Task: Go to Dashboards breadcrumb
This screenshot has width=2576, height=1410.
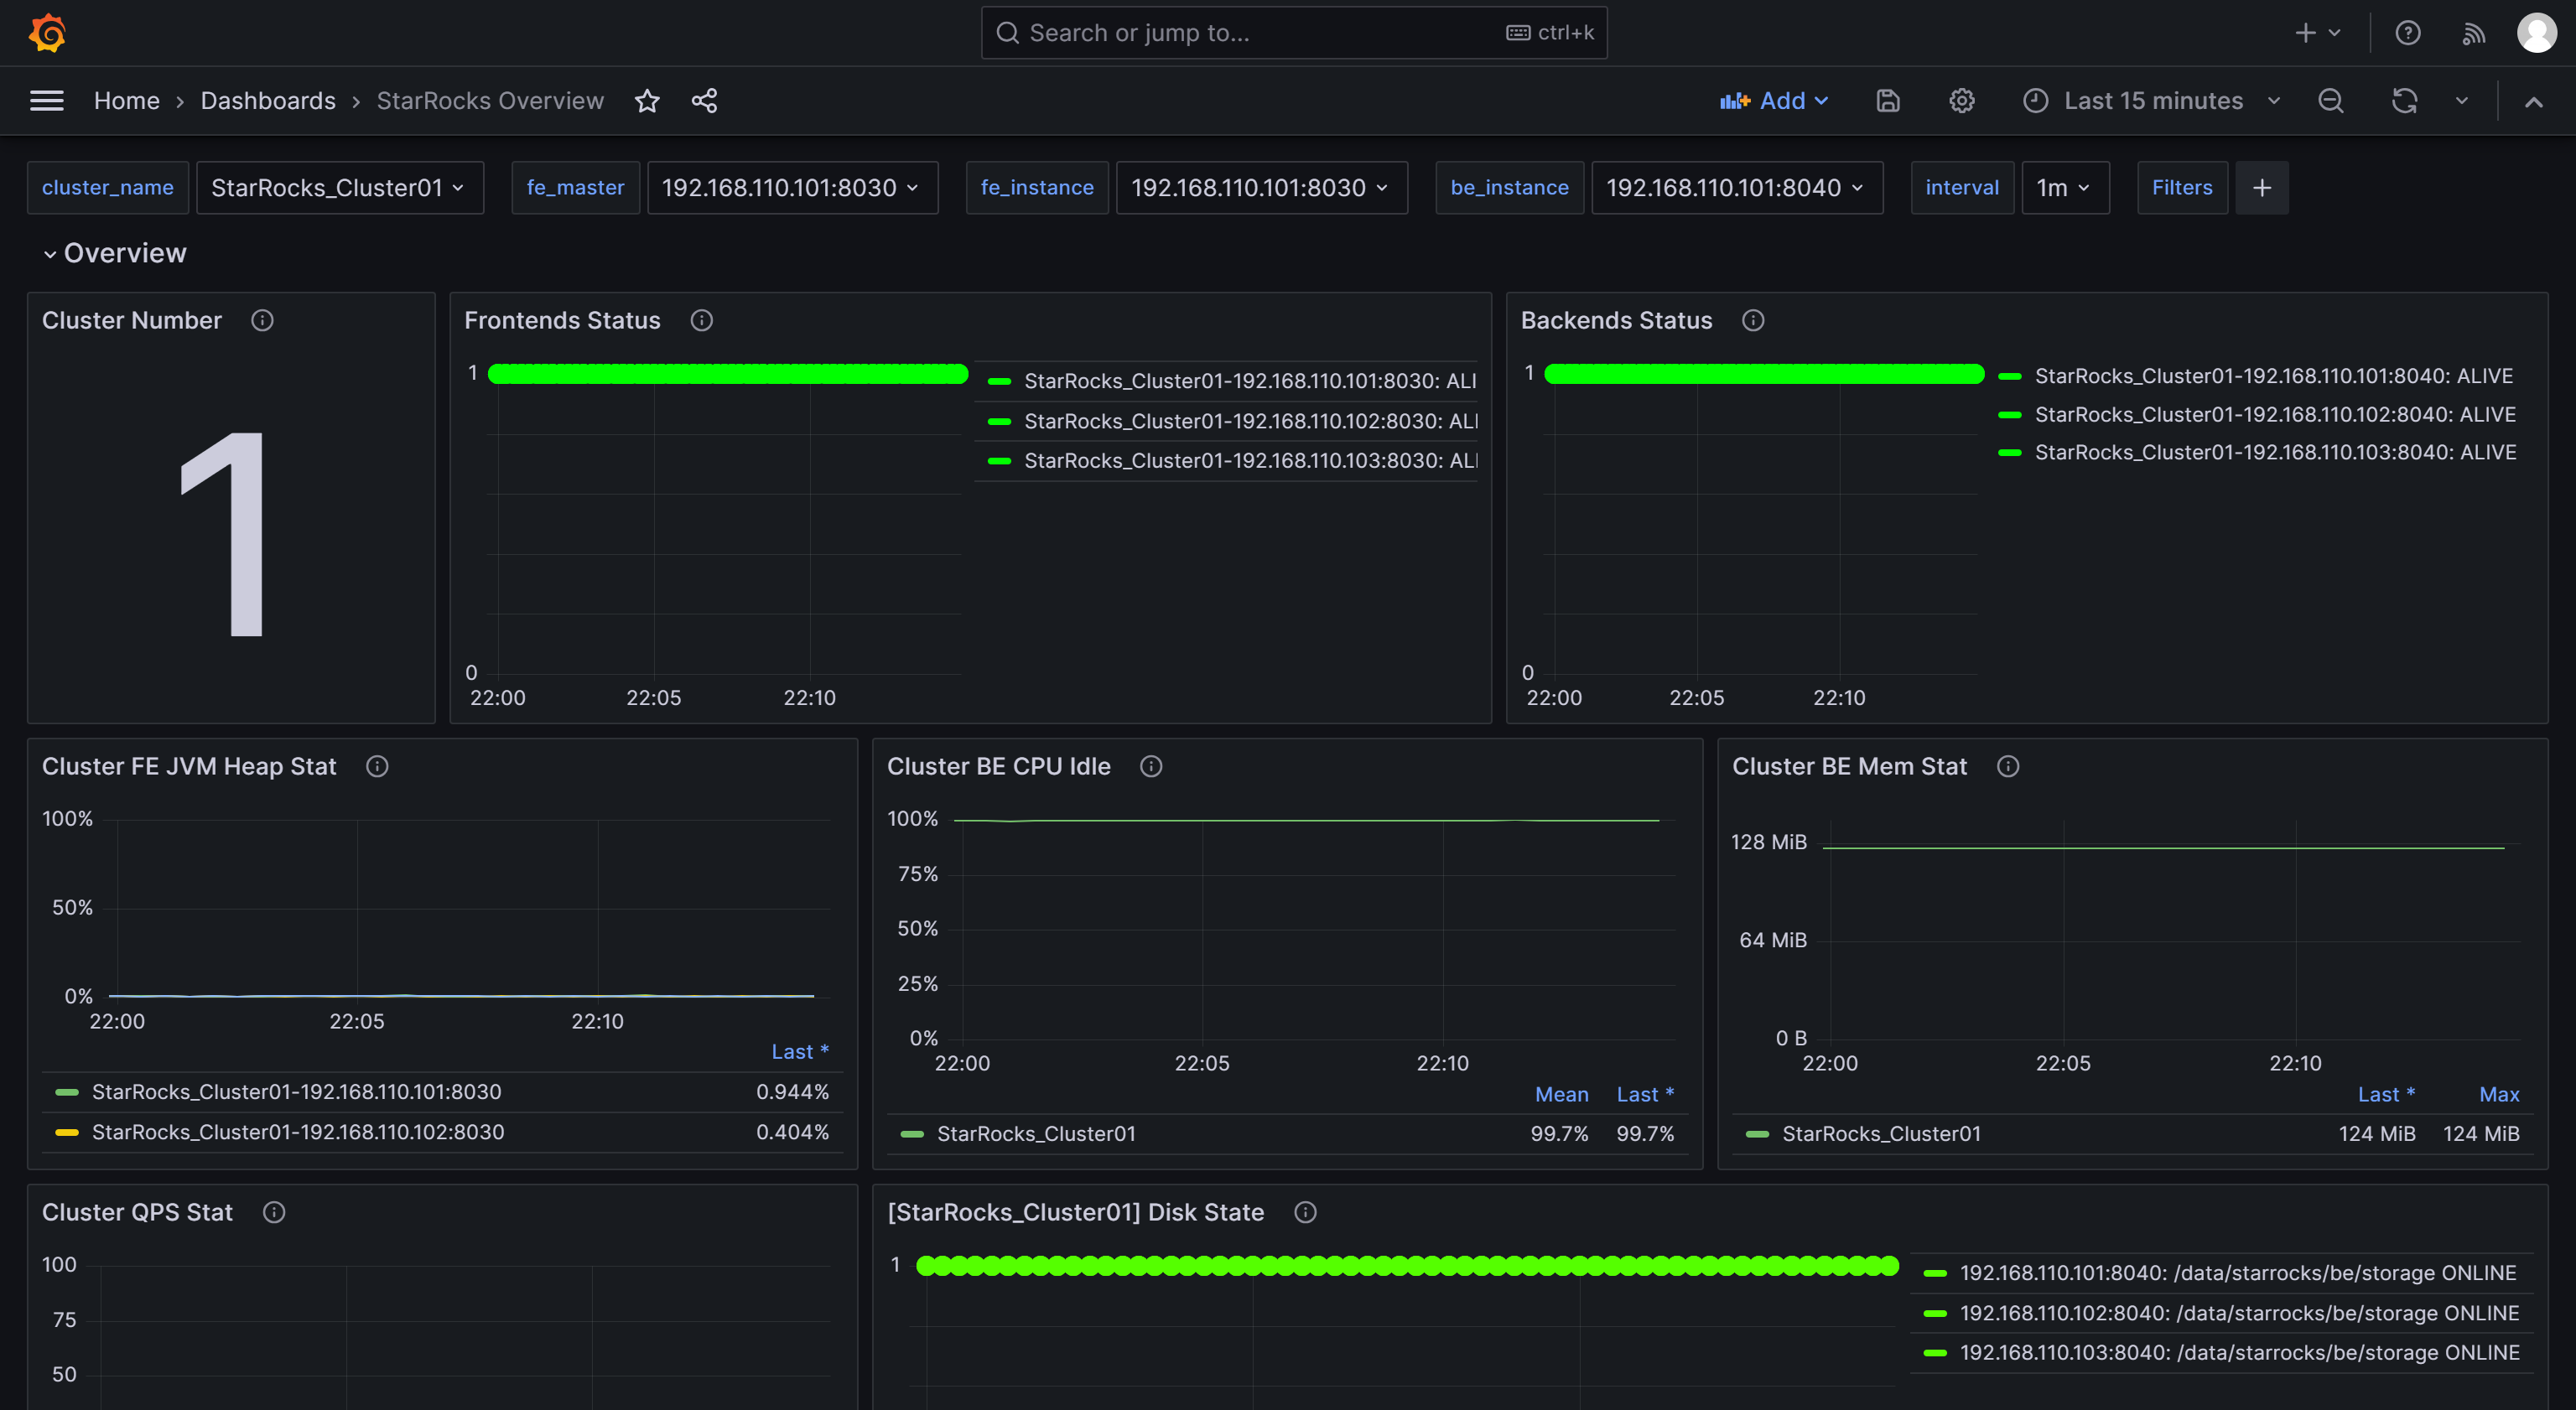Action: pyautogui.click(x=268, y=101)
